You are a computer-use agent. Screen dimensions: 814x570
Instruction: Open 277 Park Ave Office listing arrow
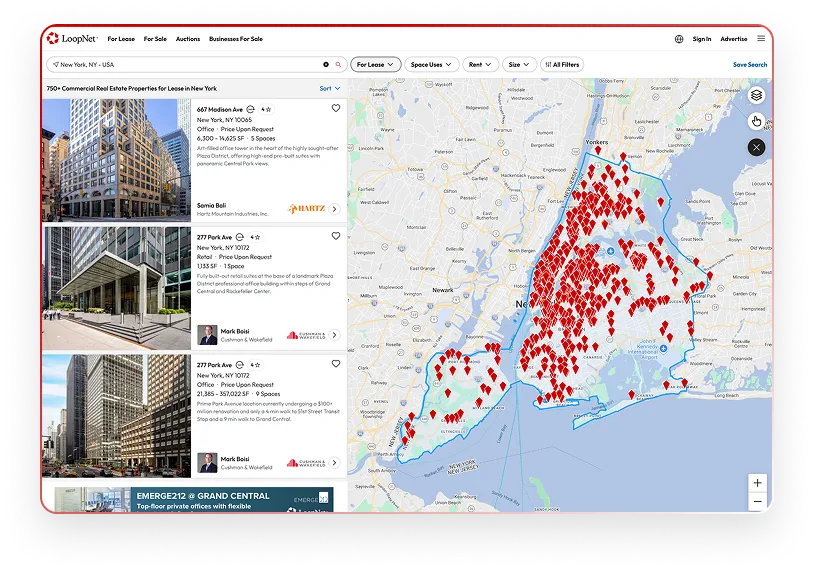335,462
